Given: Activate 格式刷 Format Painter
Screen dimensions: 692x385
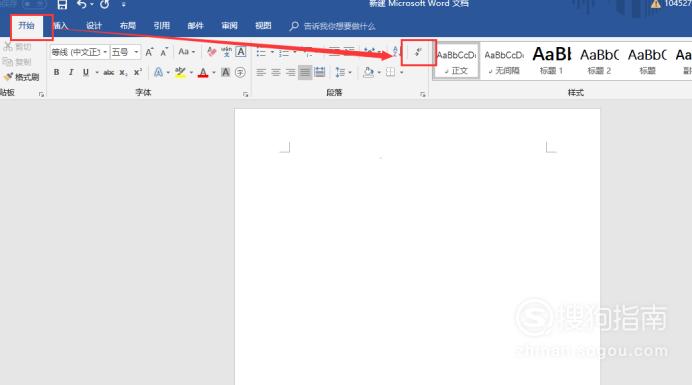Looking at the screenshot, I should pyautogui.click(x=21, y=77).
